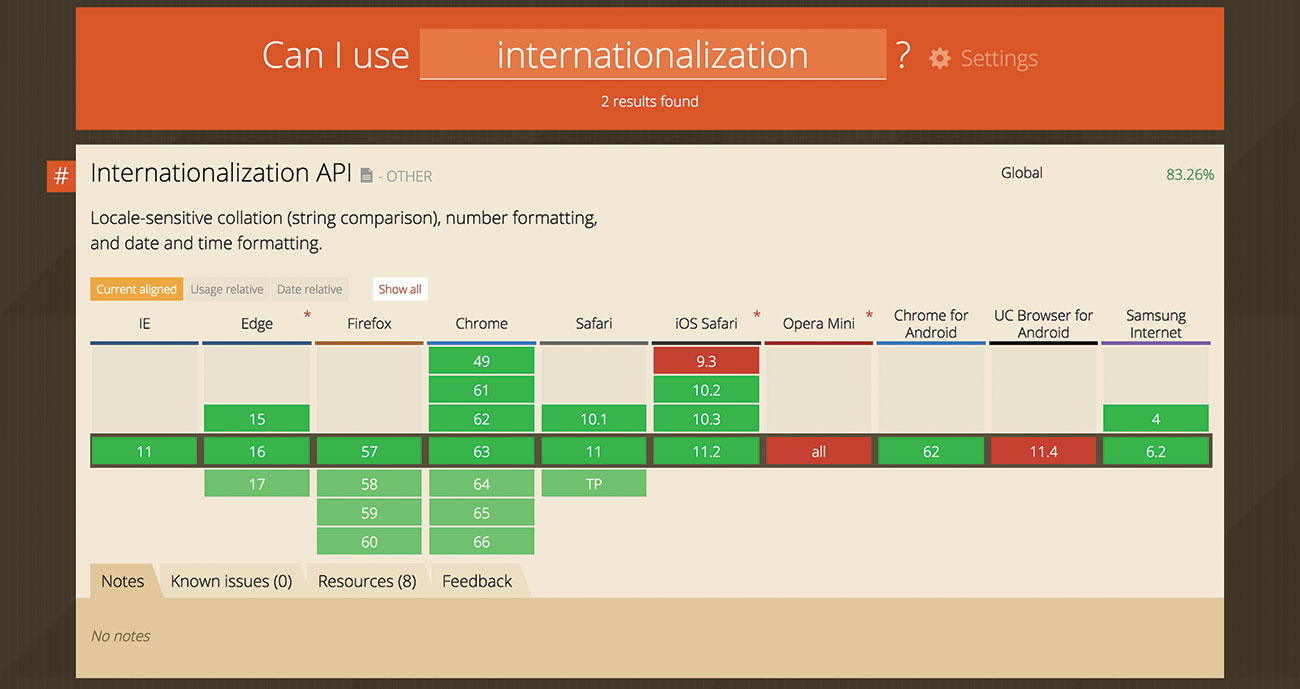Click the Opera Mini 'all' red cell

[x=818, y=450]
